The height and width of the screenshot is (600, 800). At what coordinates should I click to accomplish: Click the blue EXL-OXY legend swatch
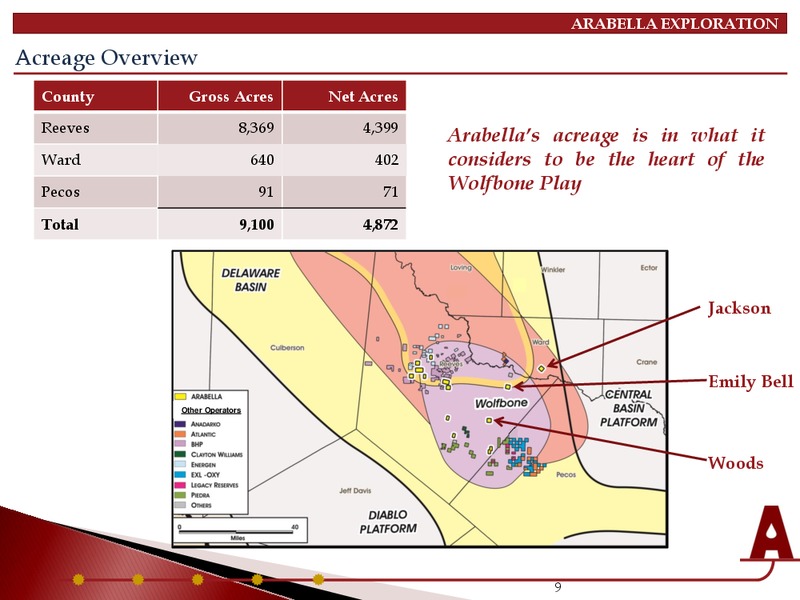[x=180, y=474]
